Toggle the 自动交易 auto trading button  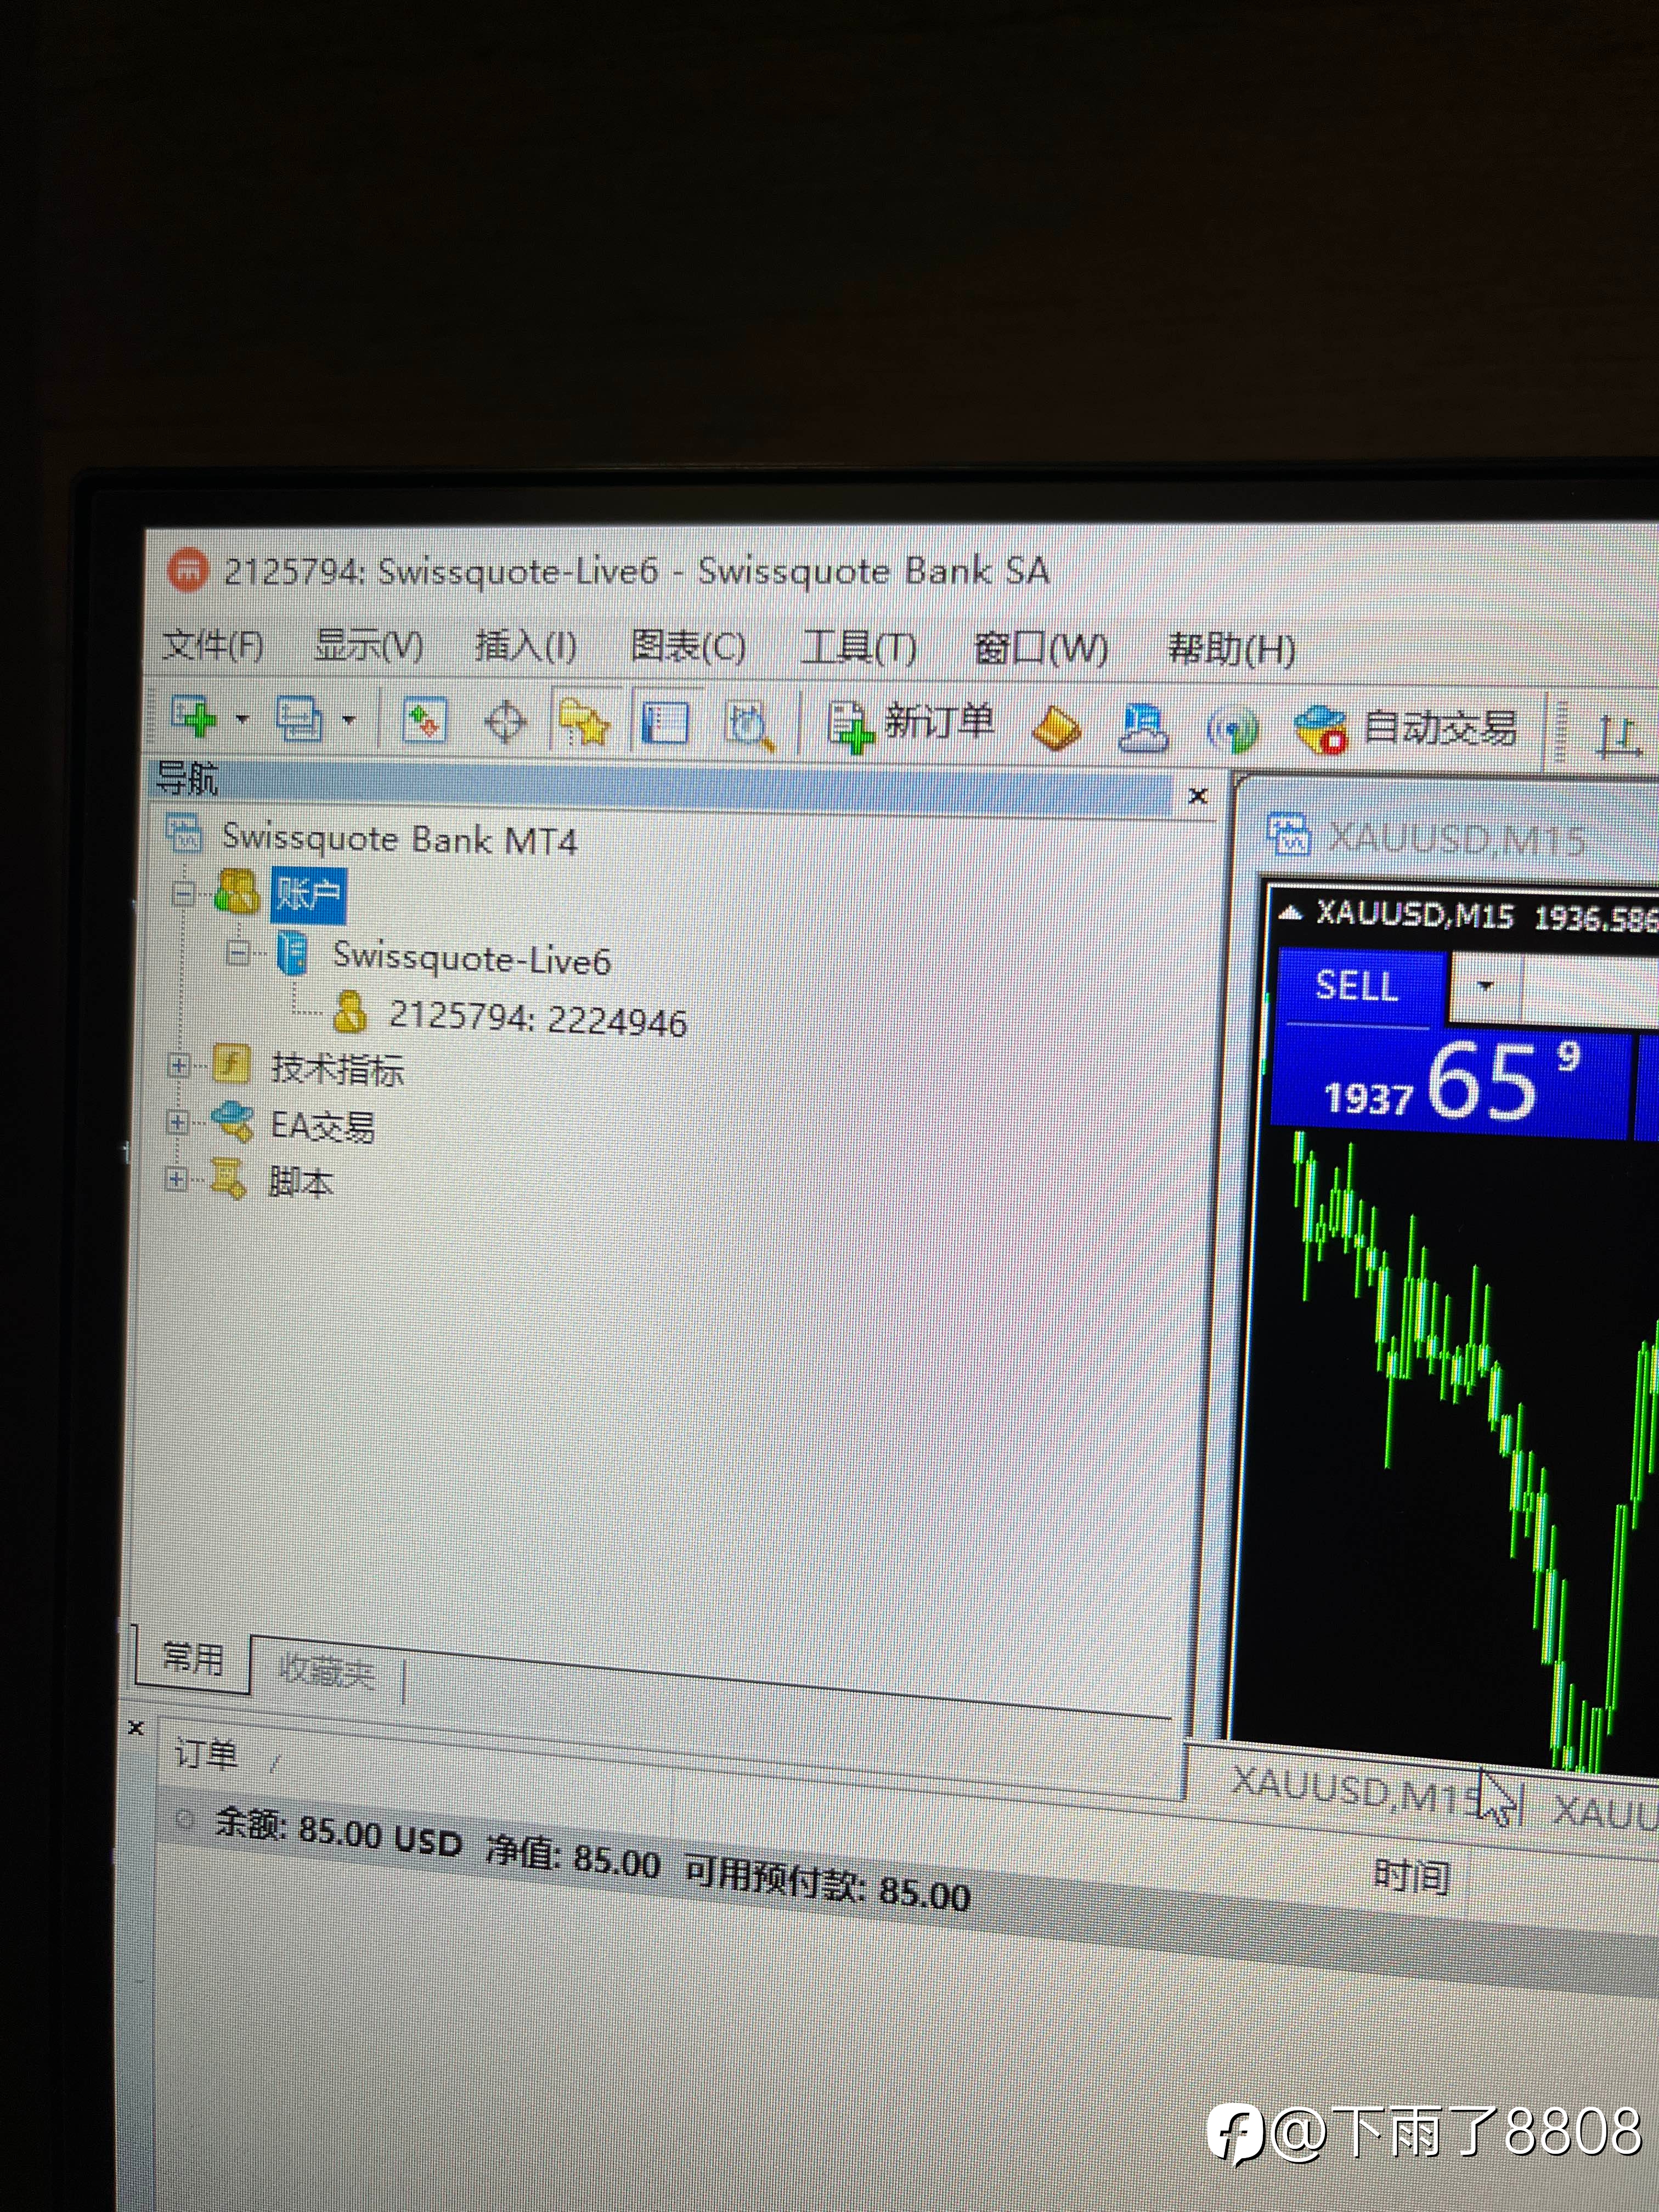tap(1405, 729)
